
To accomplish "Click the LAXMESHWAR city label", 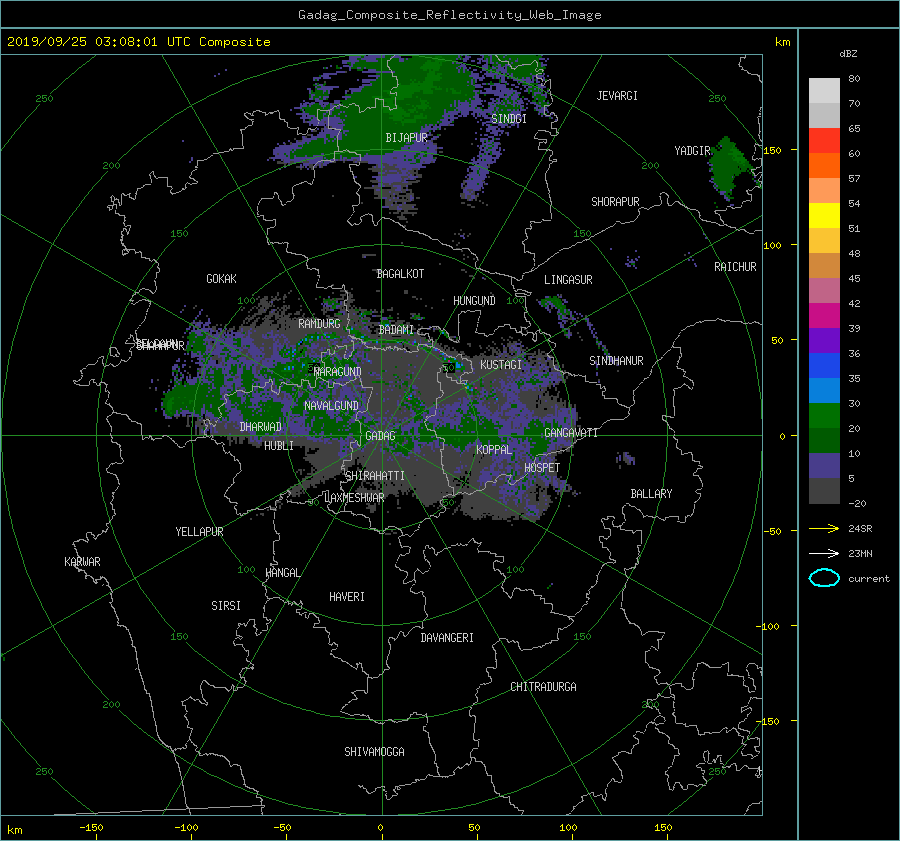I will tap(354, 498).
